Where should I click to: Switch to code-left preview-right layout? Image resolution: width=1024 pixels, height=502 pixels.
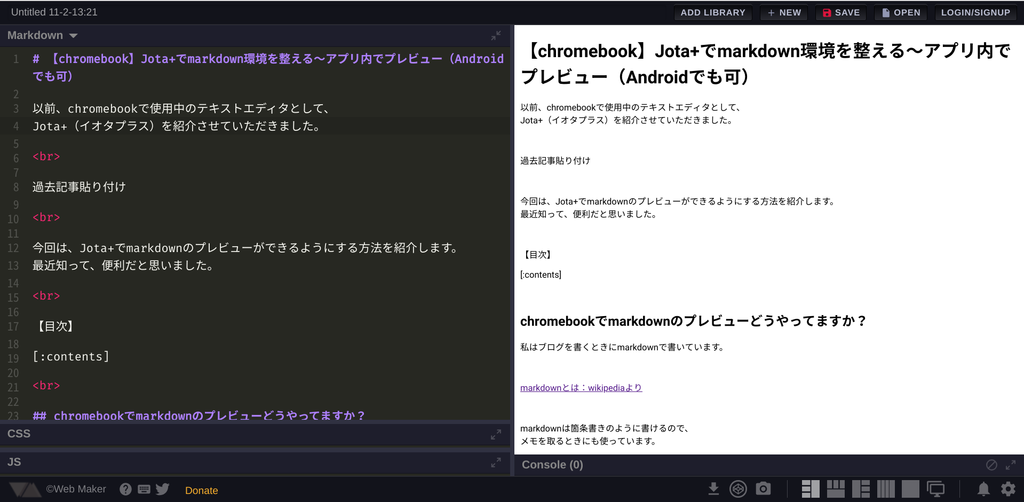[810, 488]
